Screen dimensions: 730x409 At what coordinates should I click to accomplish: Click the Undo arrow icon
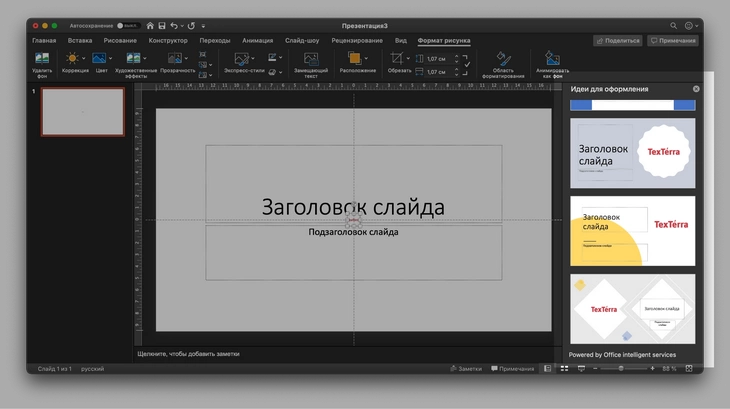(x=174, y=26)
